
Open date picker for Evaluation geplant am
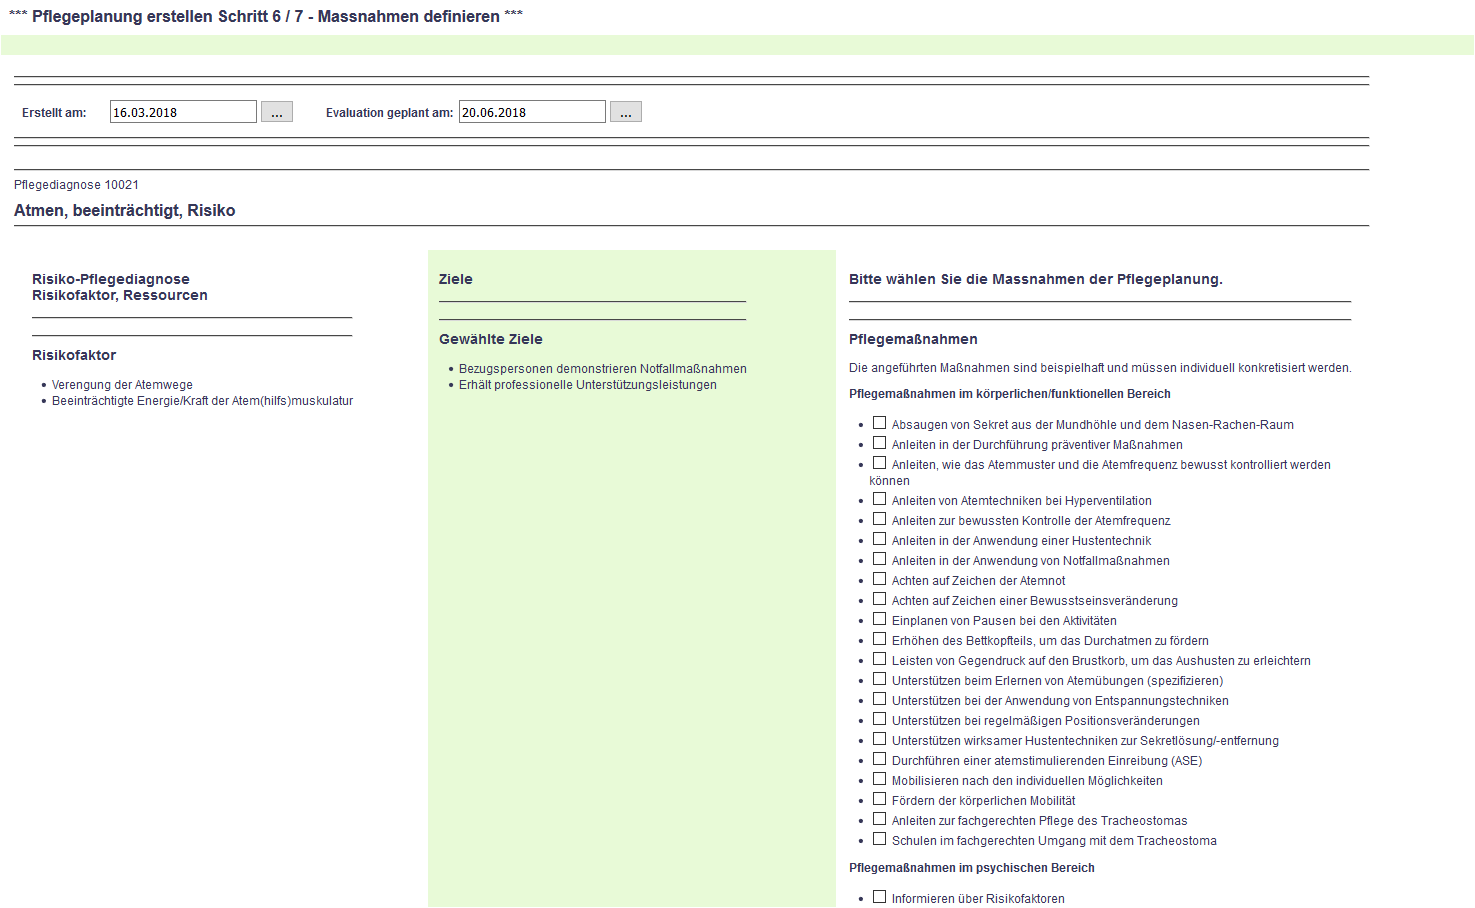pos(625,112)
